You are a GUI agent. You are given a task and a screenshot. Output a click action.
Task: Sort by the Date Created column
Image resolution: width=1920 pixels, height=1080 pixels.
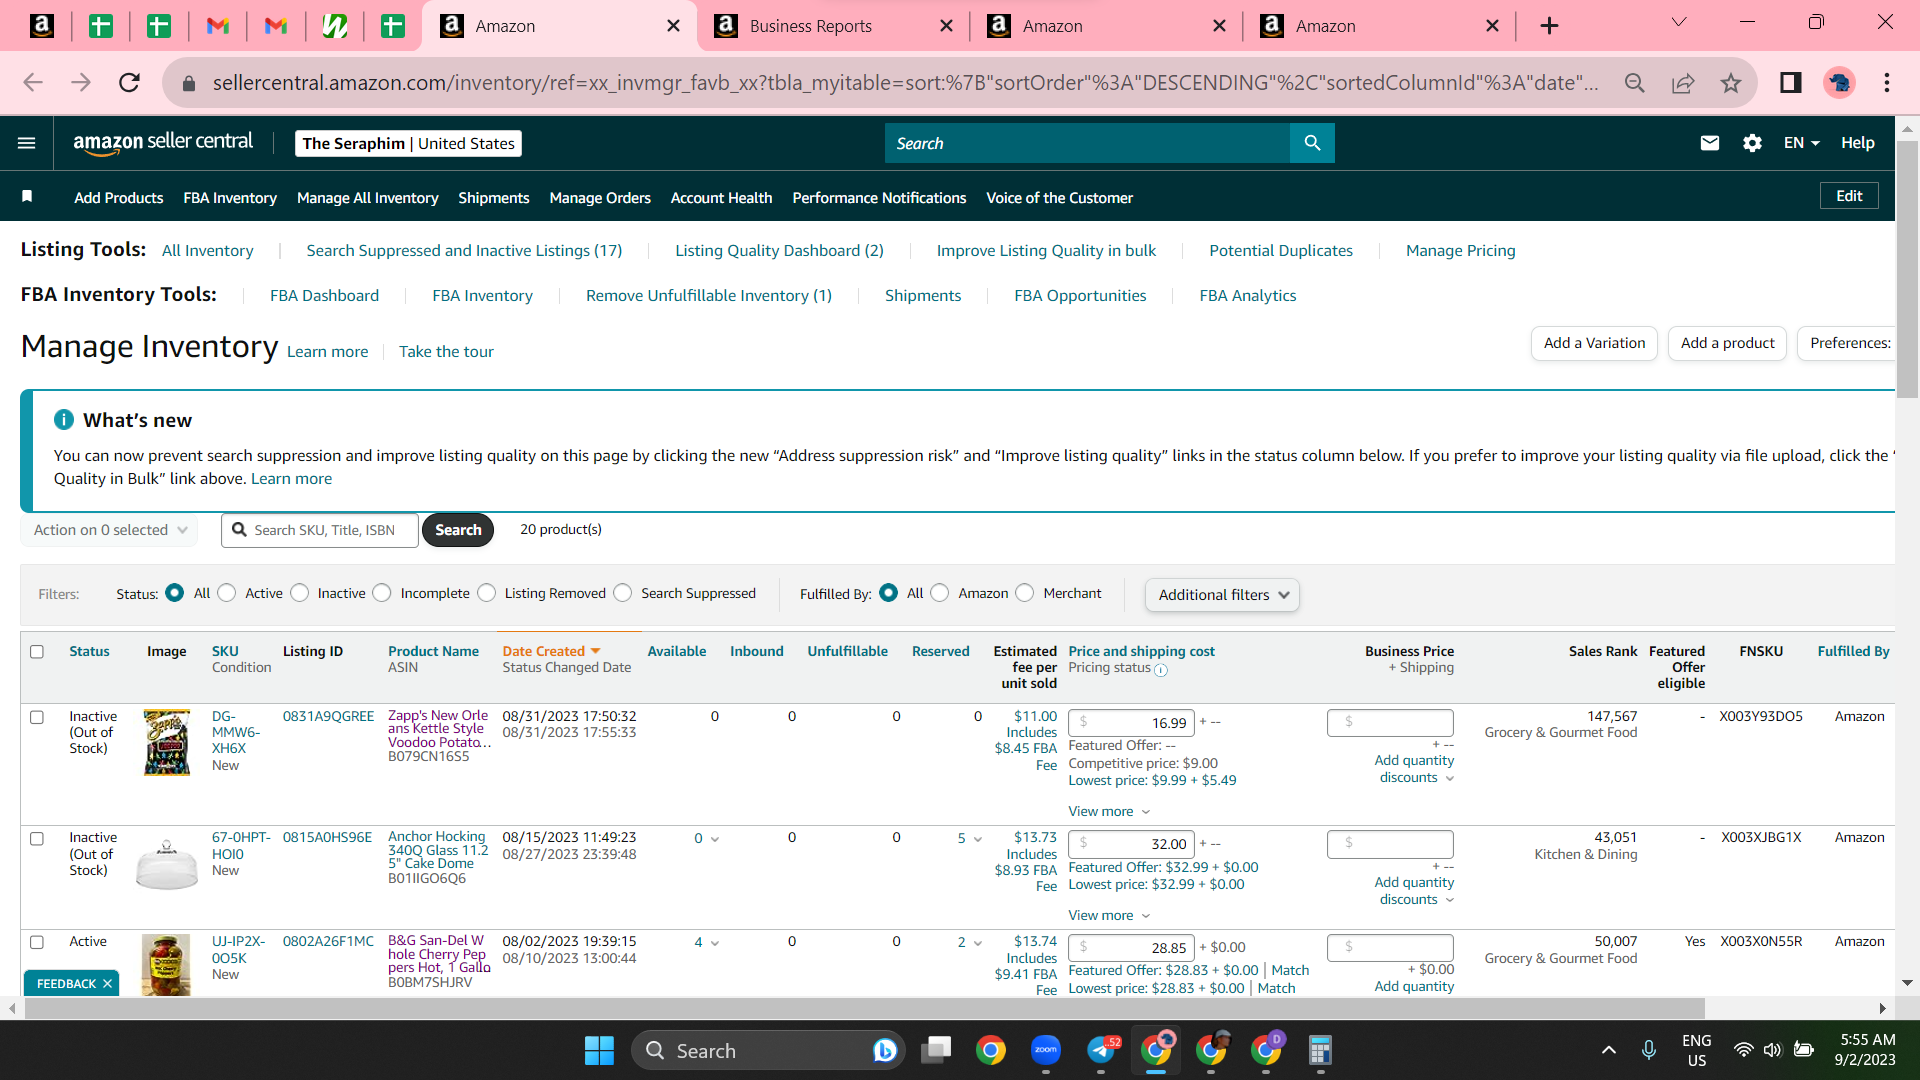click(551, 651)
